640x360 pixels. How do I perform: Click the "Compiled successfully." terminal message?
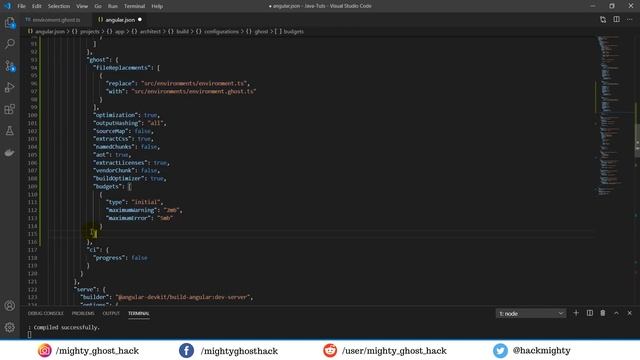coord(67,327)
